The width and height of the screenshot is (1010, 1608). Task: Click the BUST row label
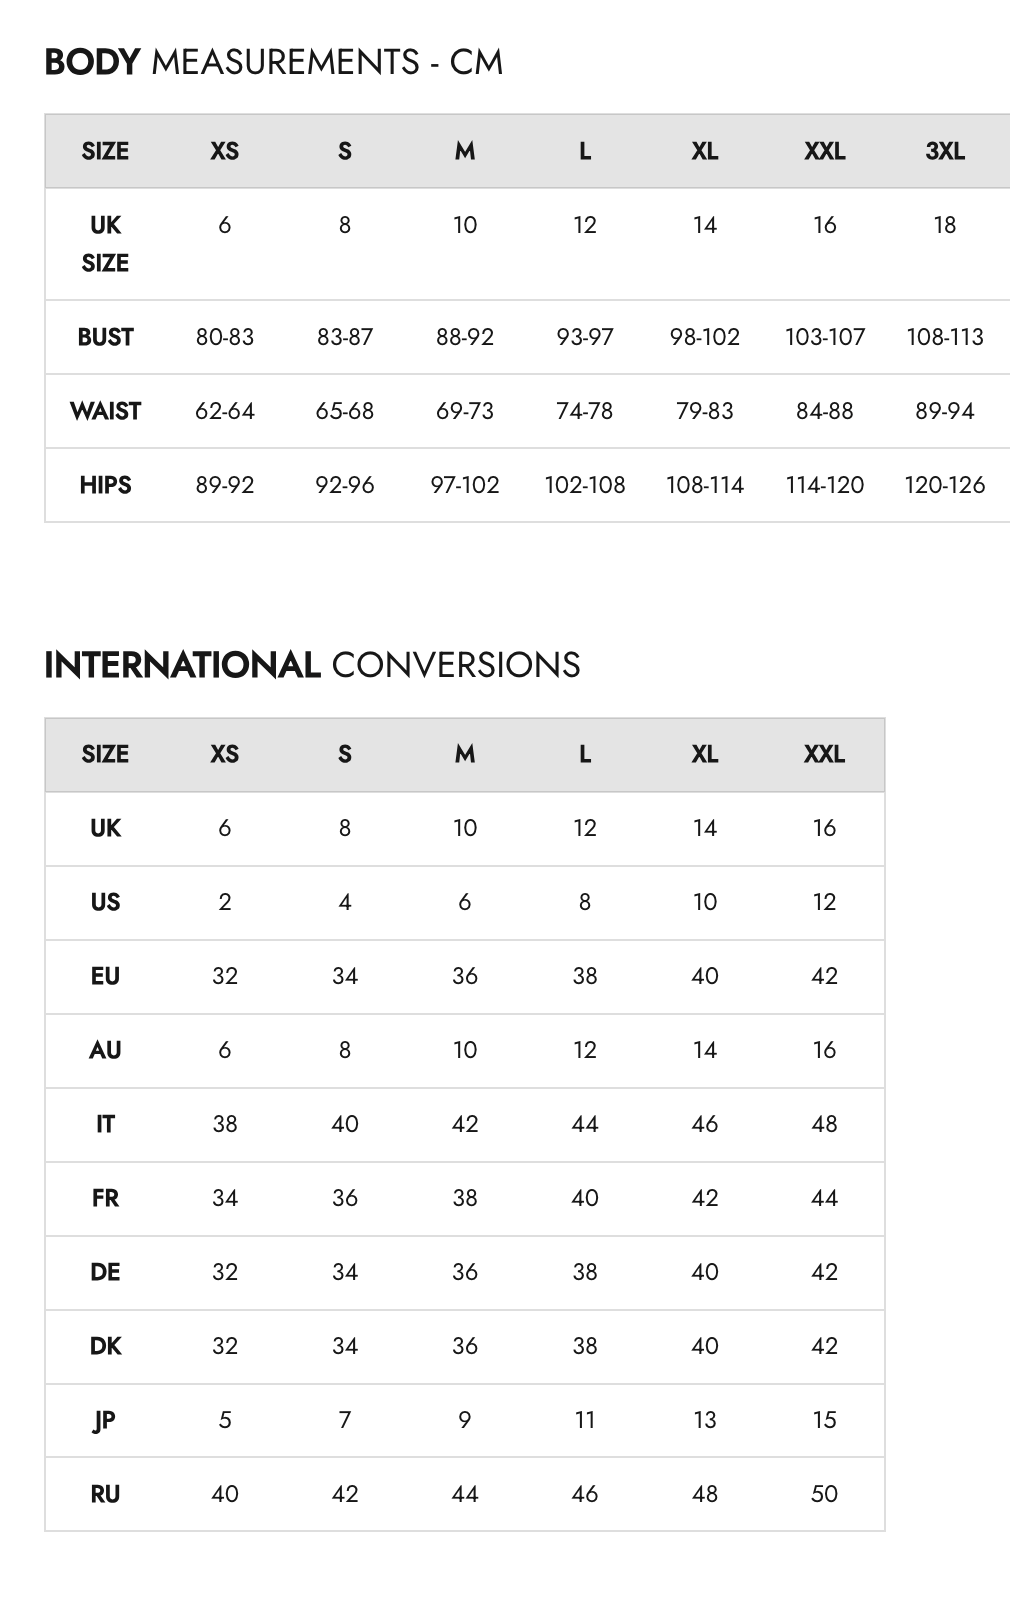tap(105, 337)
